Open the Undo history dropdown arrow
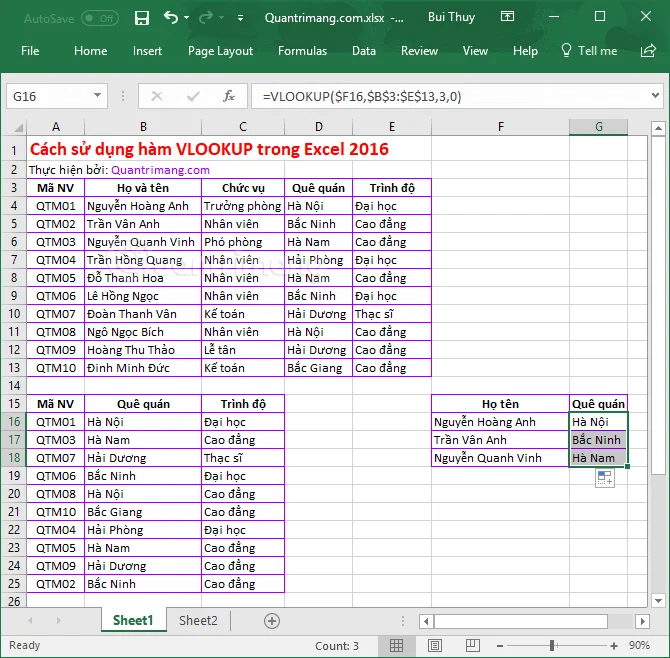This screenshot has height=658, width=670. pos(187,18)
